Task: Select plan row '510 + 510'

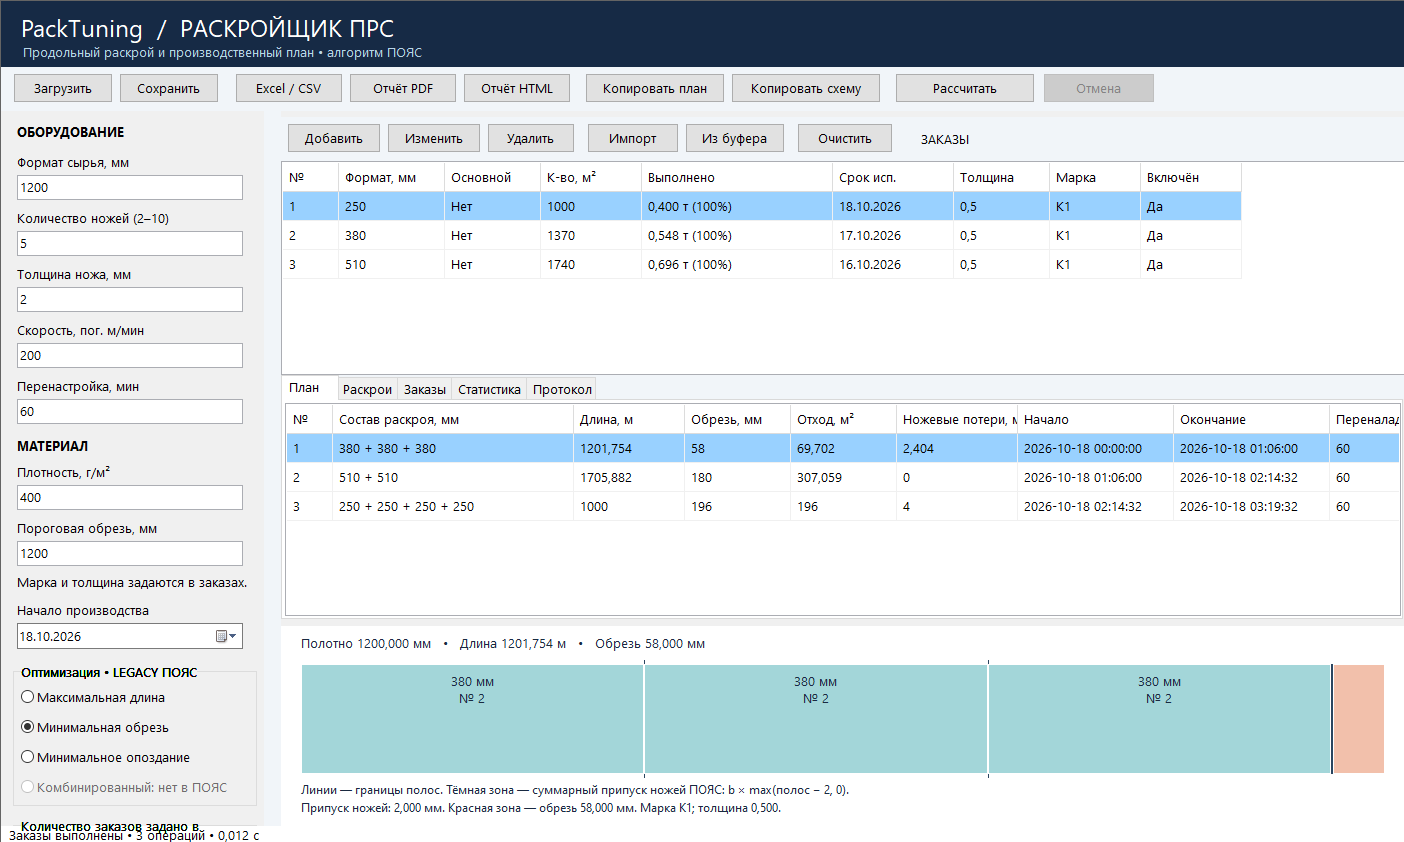Action: click(843, 478)
